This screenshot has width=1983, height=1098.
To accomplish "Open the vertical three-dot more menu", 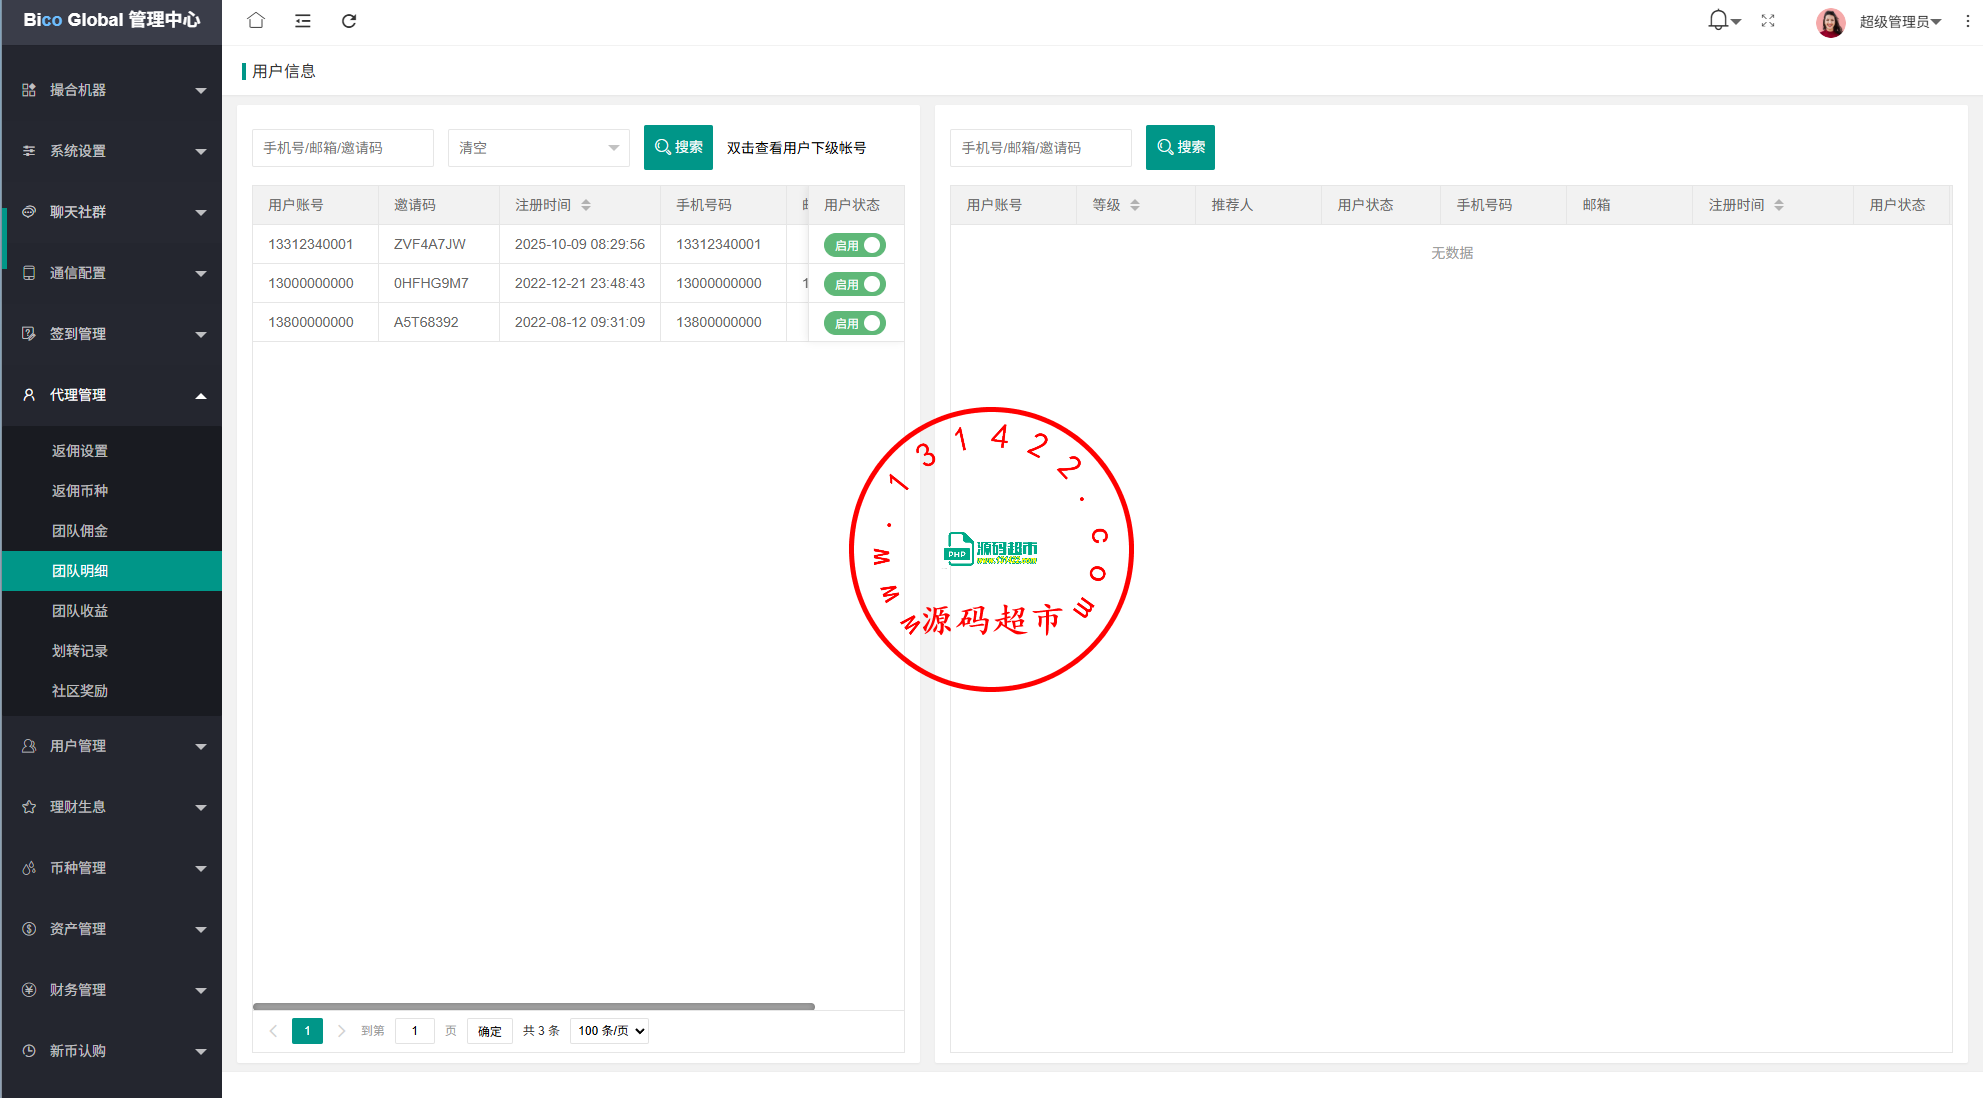I will 1967,21.
